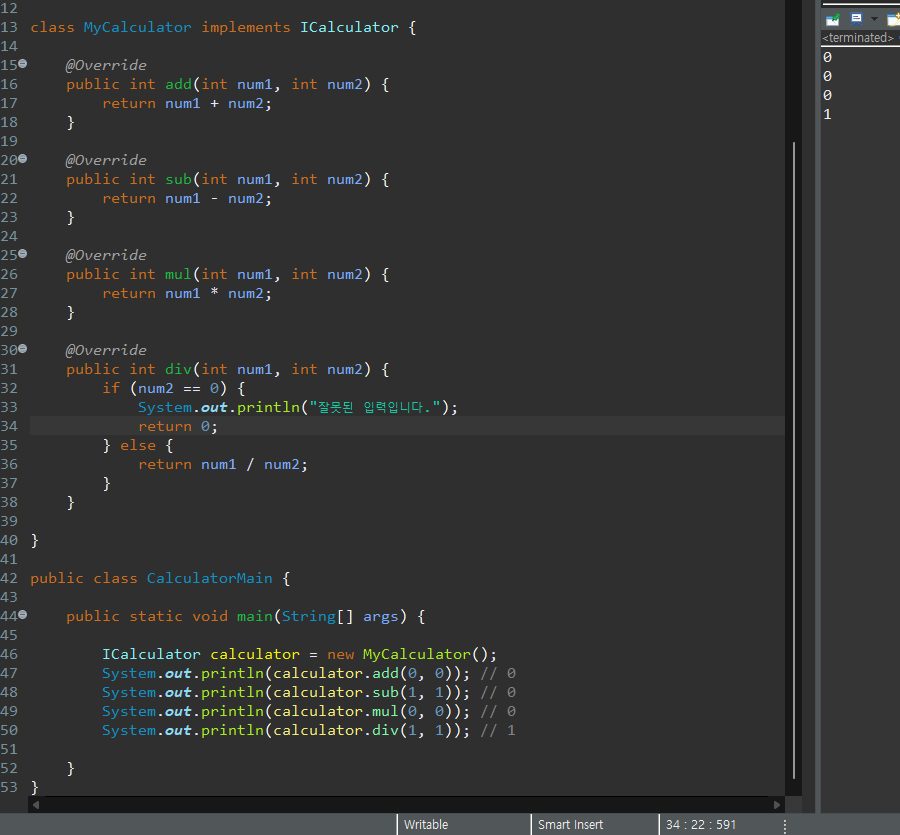Image resolution: width=900 pixels, height=835 pixels.
Task: Click the Smart Insert status field
Action: click(x=595, y=825)
